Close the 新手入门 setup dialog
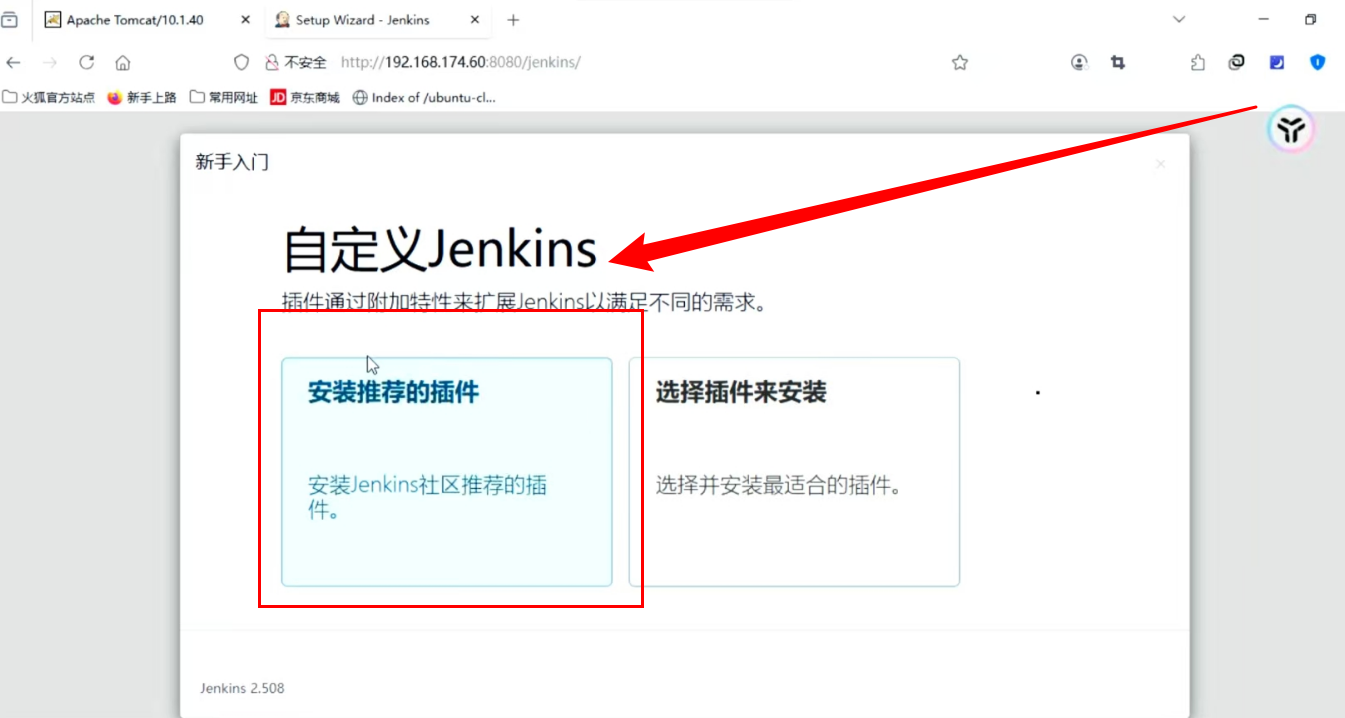The height and width of the screenshot is (718, 1345). (1160, 164)
